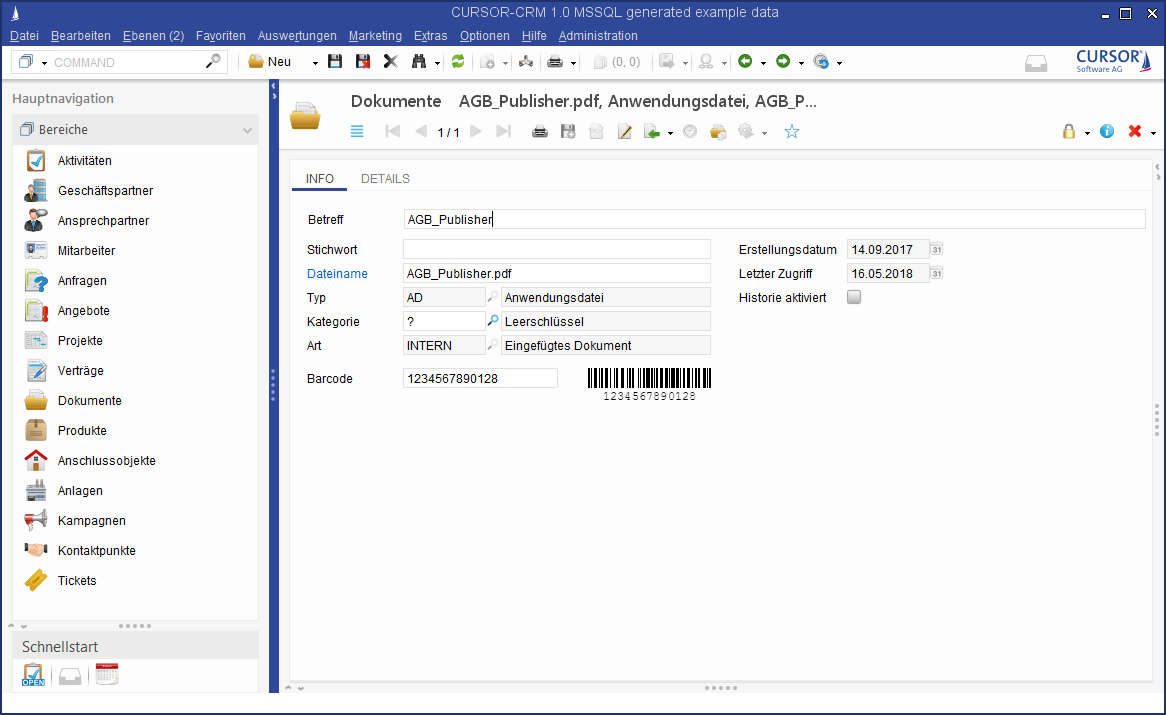Viewport: 1166px width, 715px height.
Task: Open Erstellungsdatum calendar picker
Action: [937, 249]
